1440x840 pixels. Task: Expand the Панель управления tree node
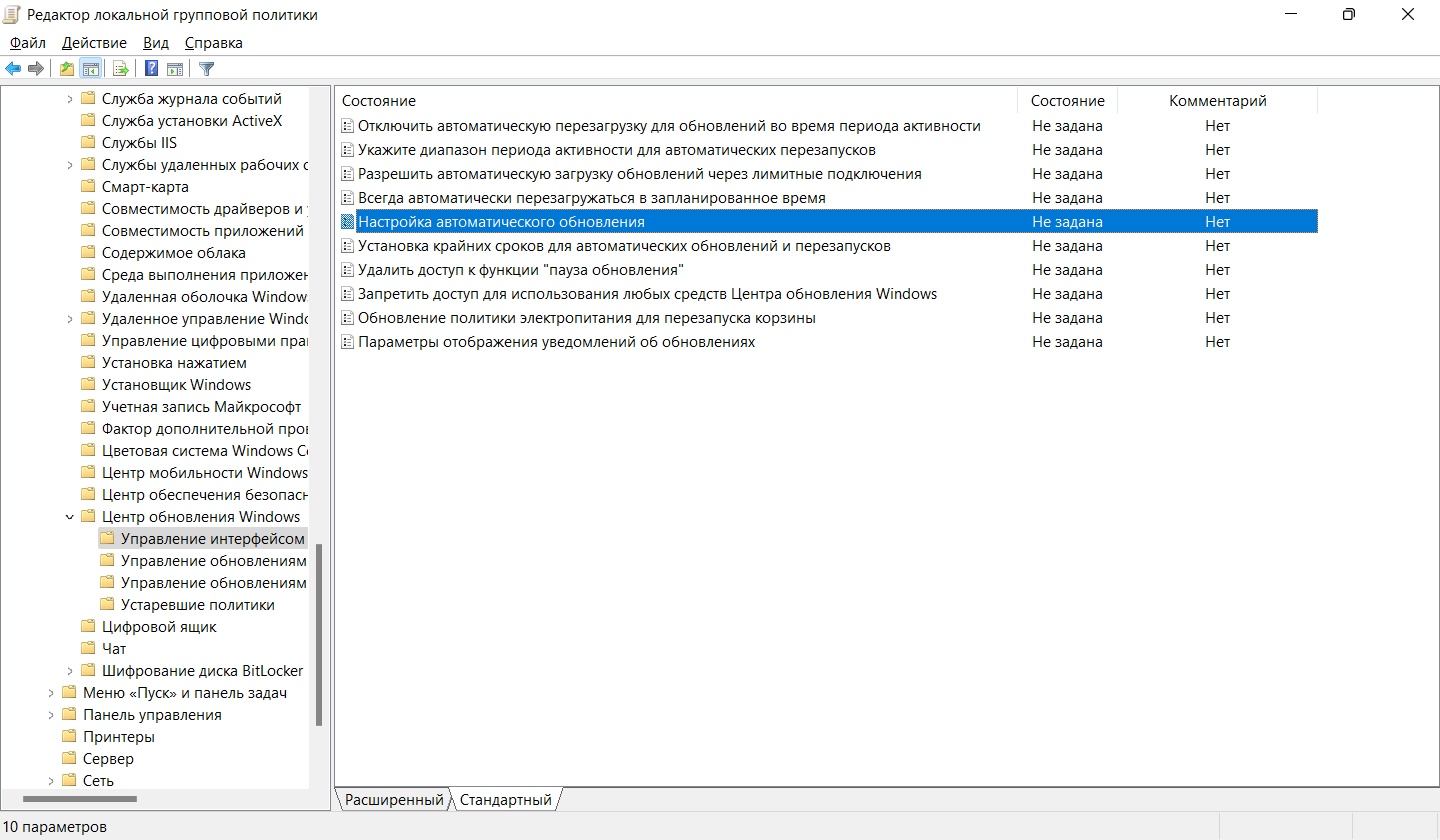(51, 715)
